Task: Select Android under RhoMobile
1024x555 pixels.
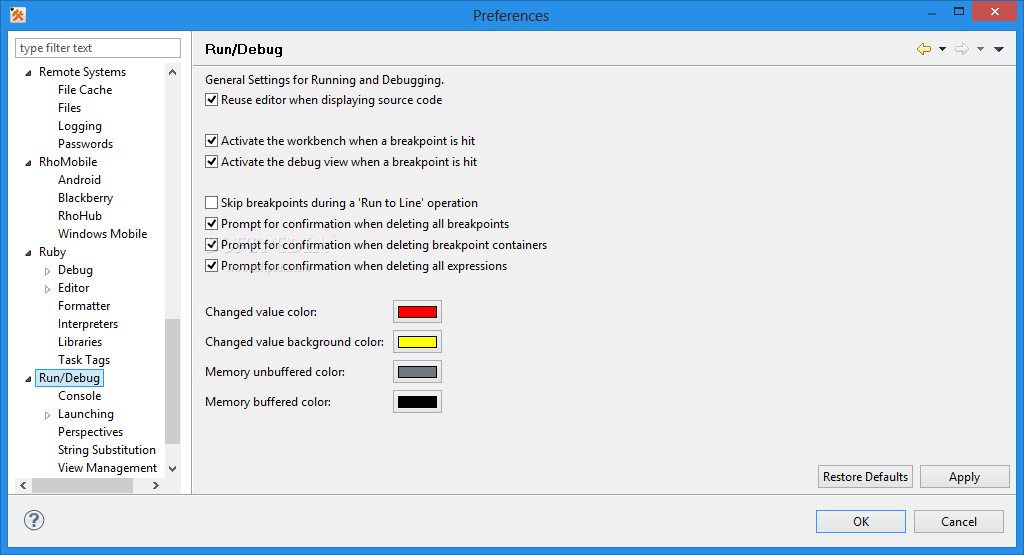Action: 79,180
